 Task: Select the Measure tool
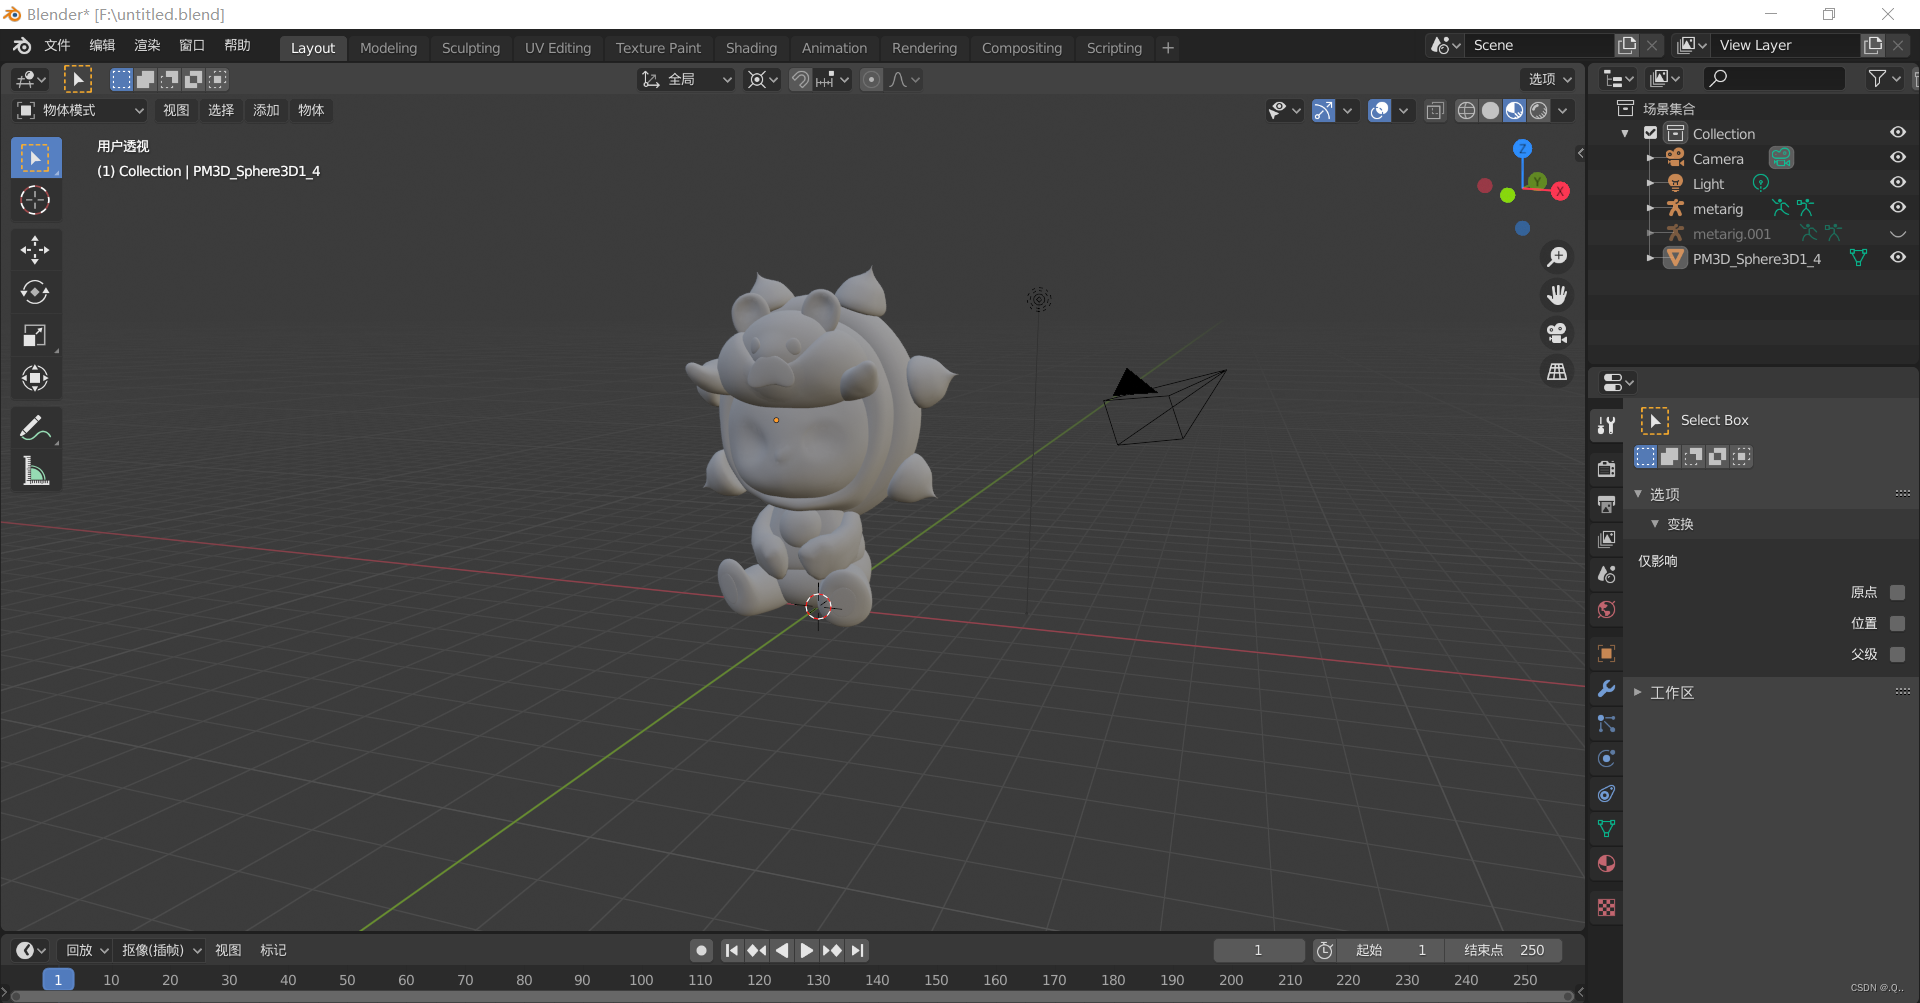click(35, 471)
